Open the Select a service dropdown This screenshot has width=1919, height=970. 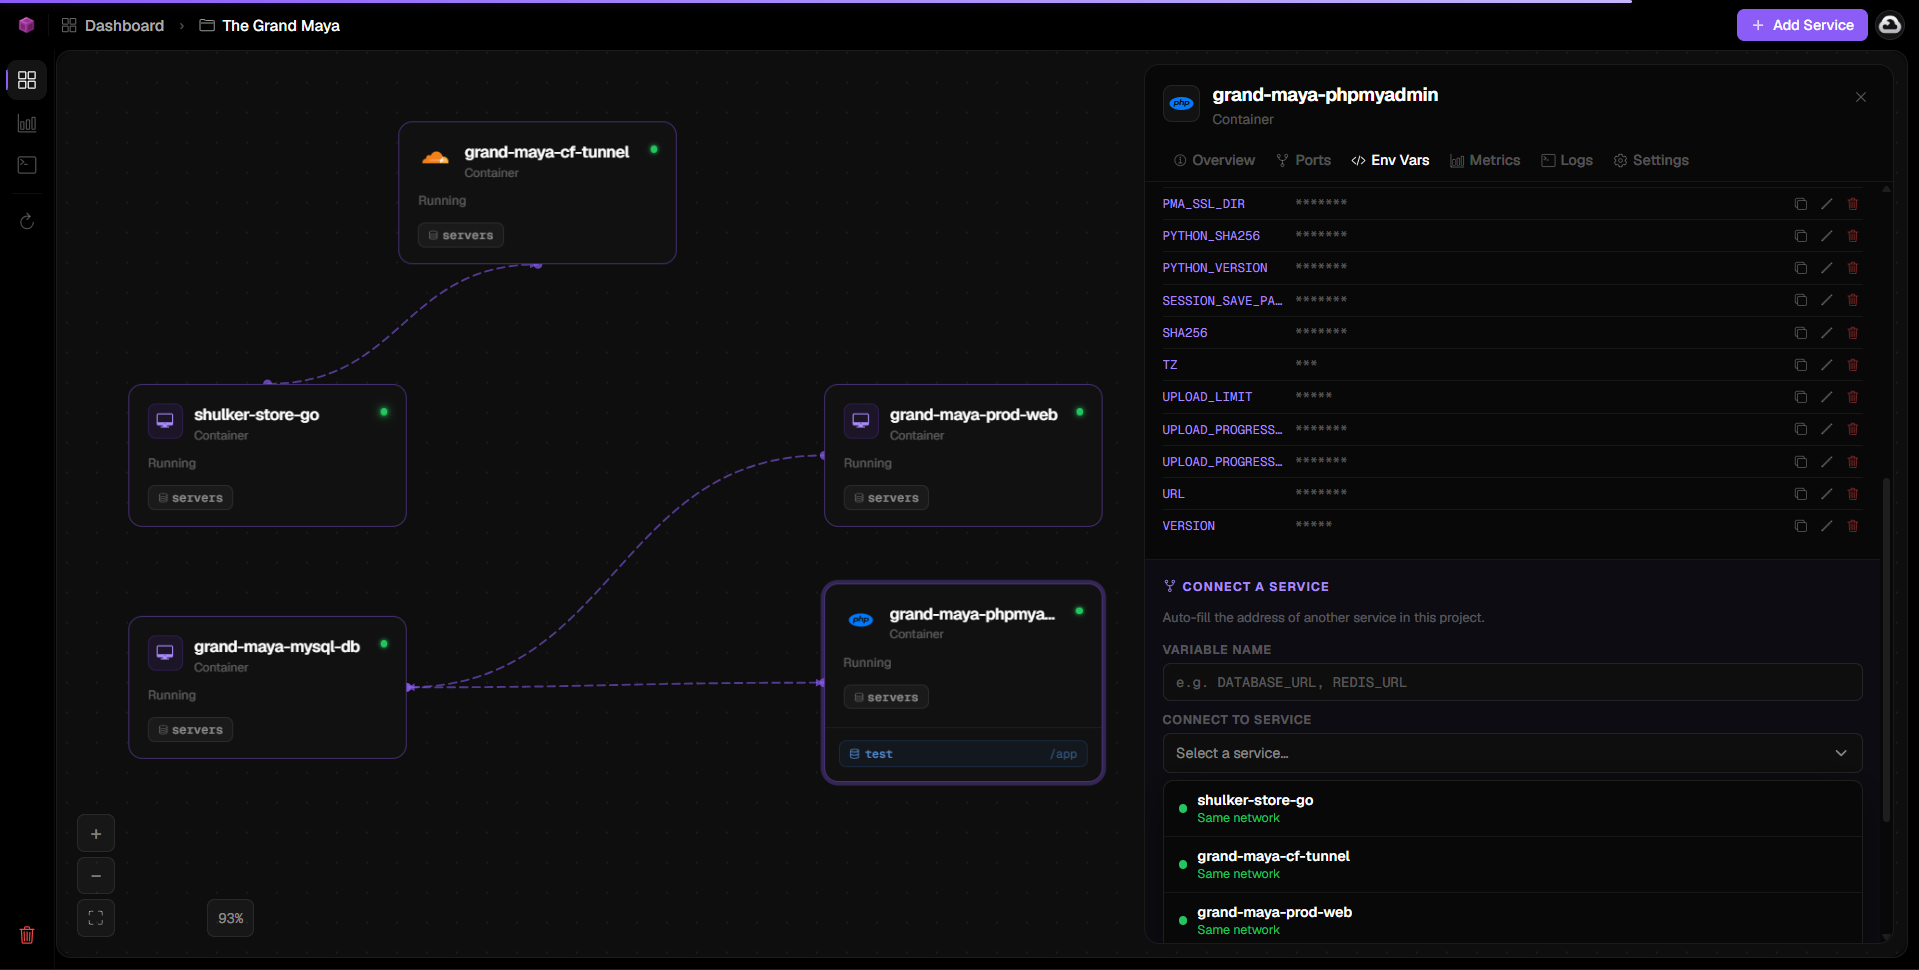(1512, 753)
